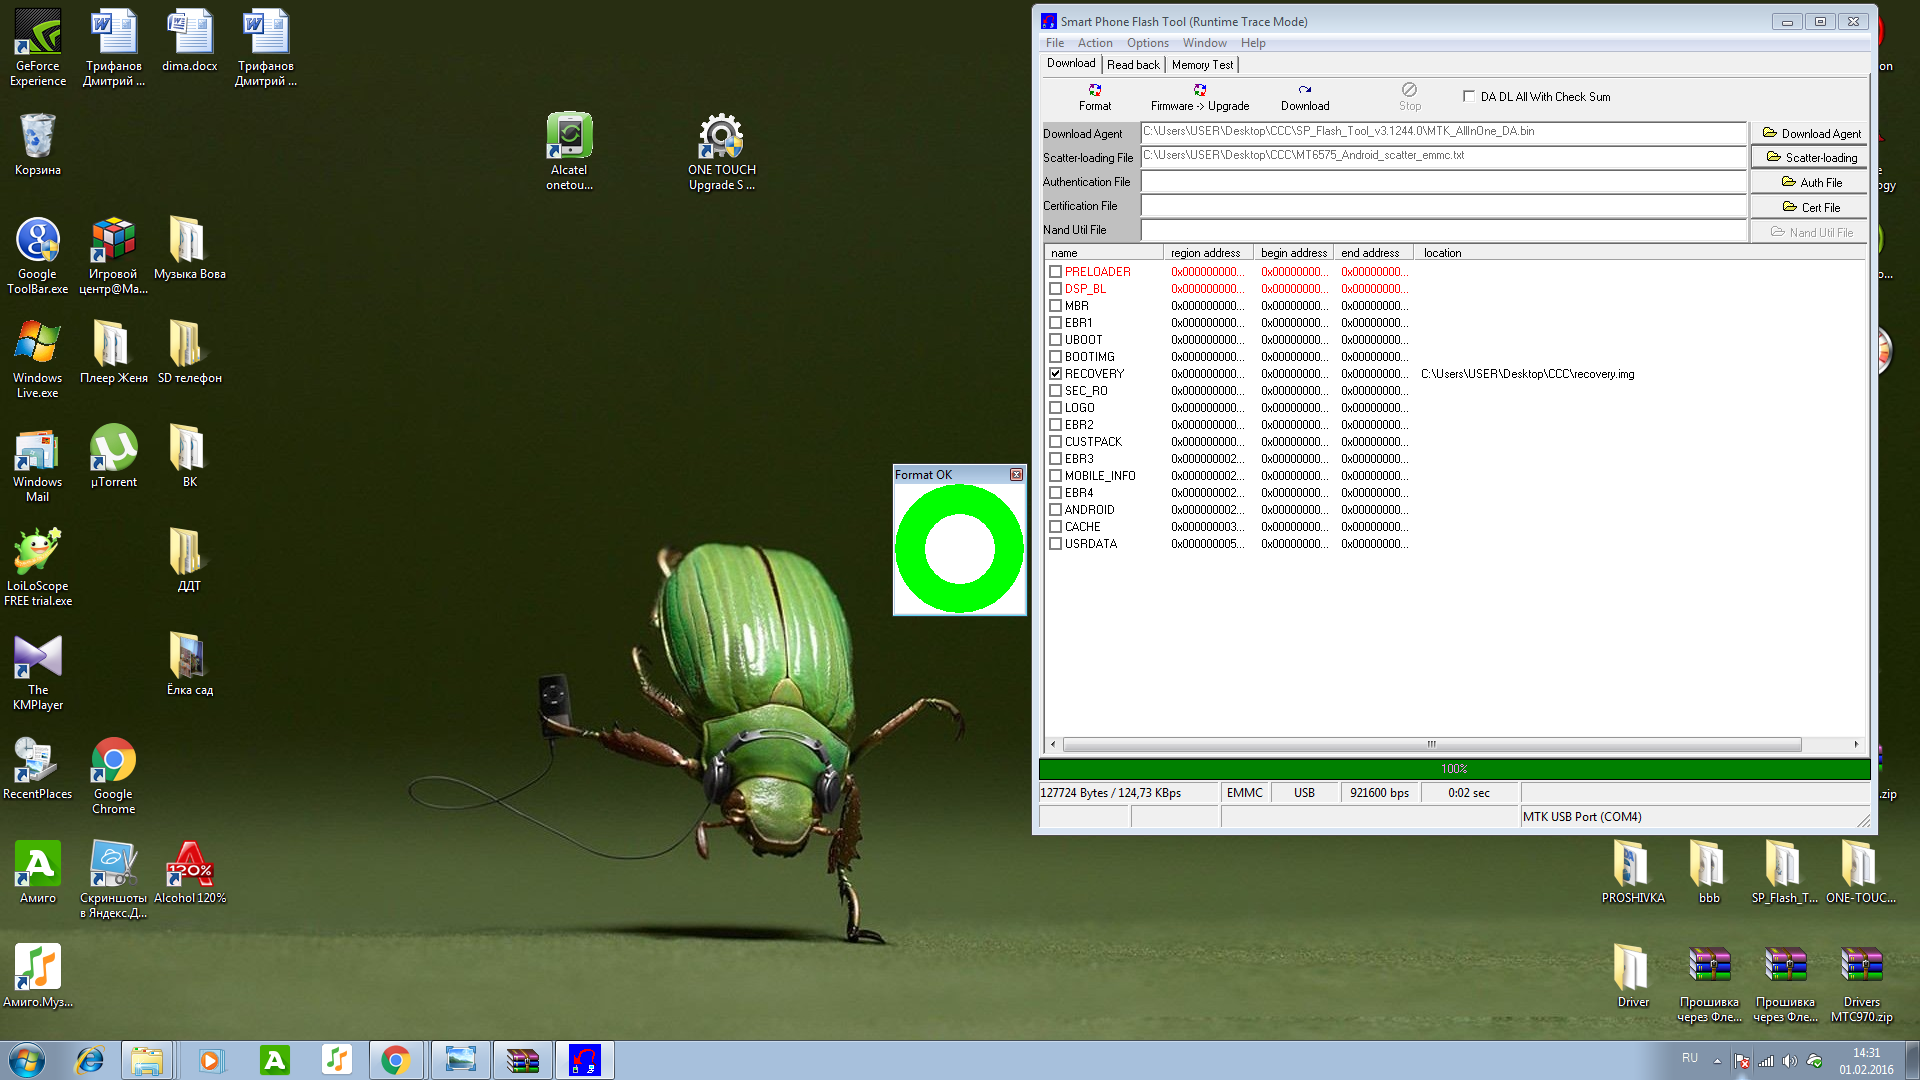This screenshot has height=1080, width=1920.
Task: Switch to the Read back tab
Action: point(1133,65)
